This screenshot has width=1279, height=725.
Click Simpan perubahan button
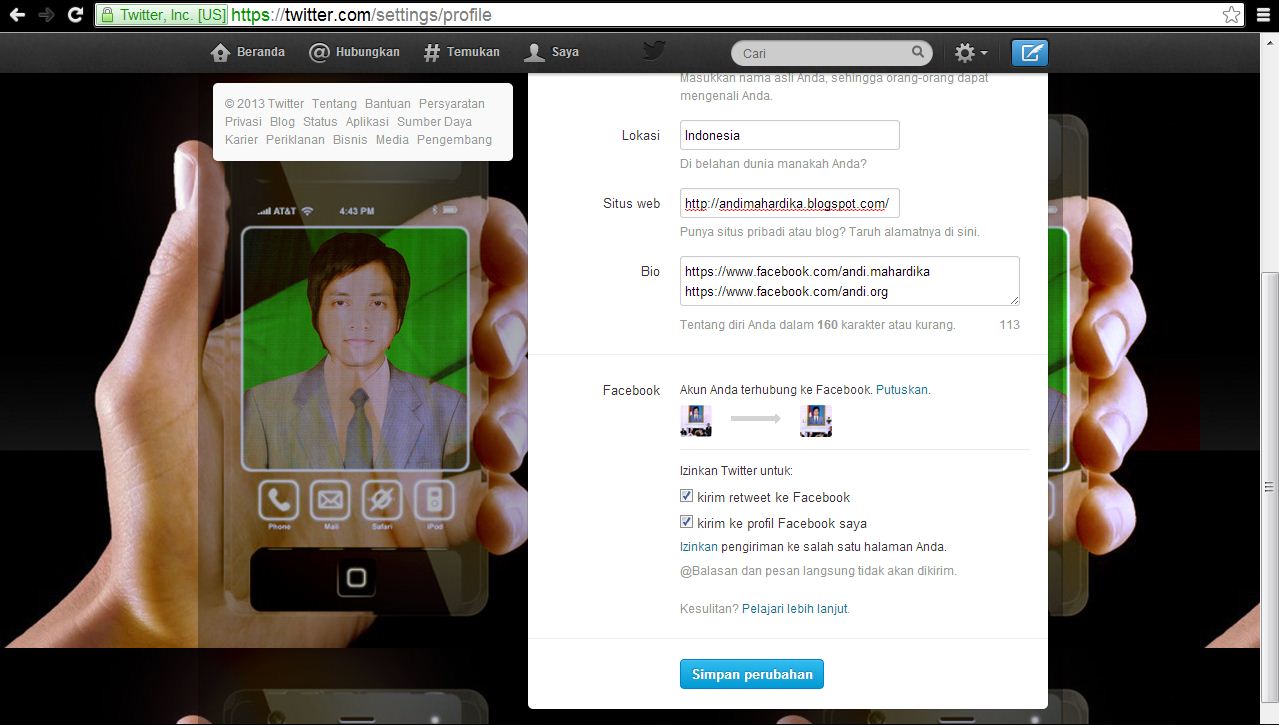(752, 674)
